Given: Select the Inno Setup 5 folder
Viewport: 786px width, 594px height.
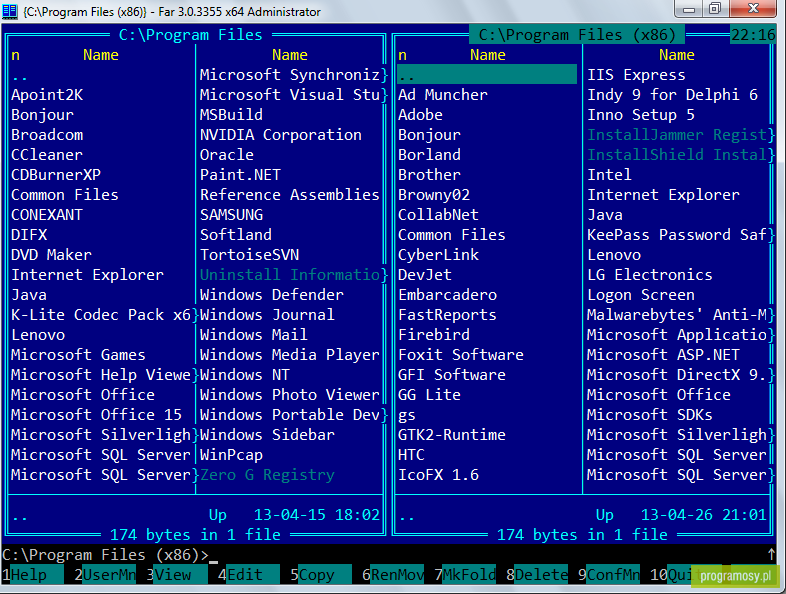Looking at the screenshot, I should click(641, 115).
